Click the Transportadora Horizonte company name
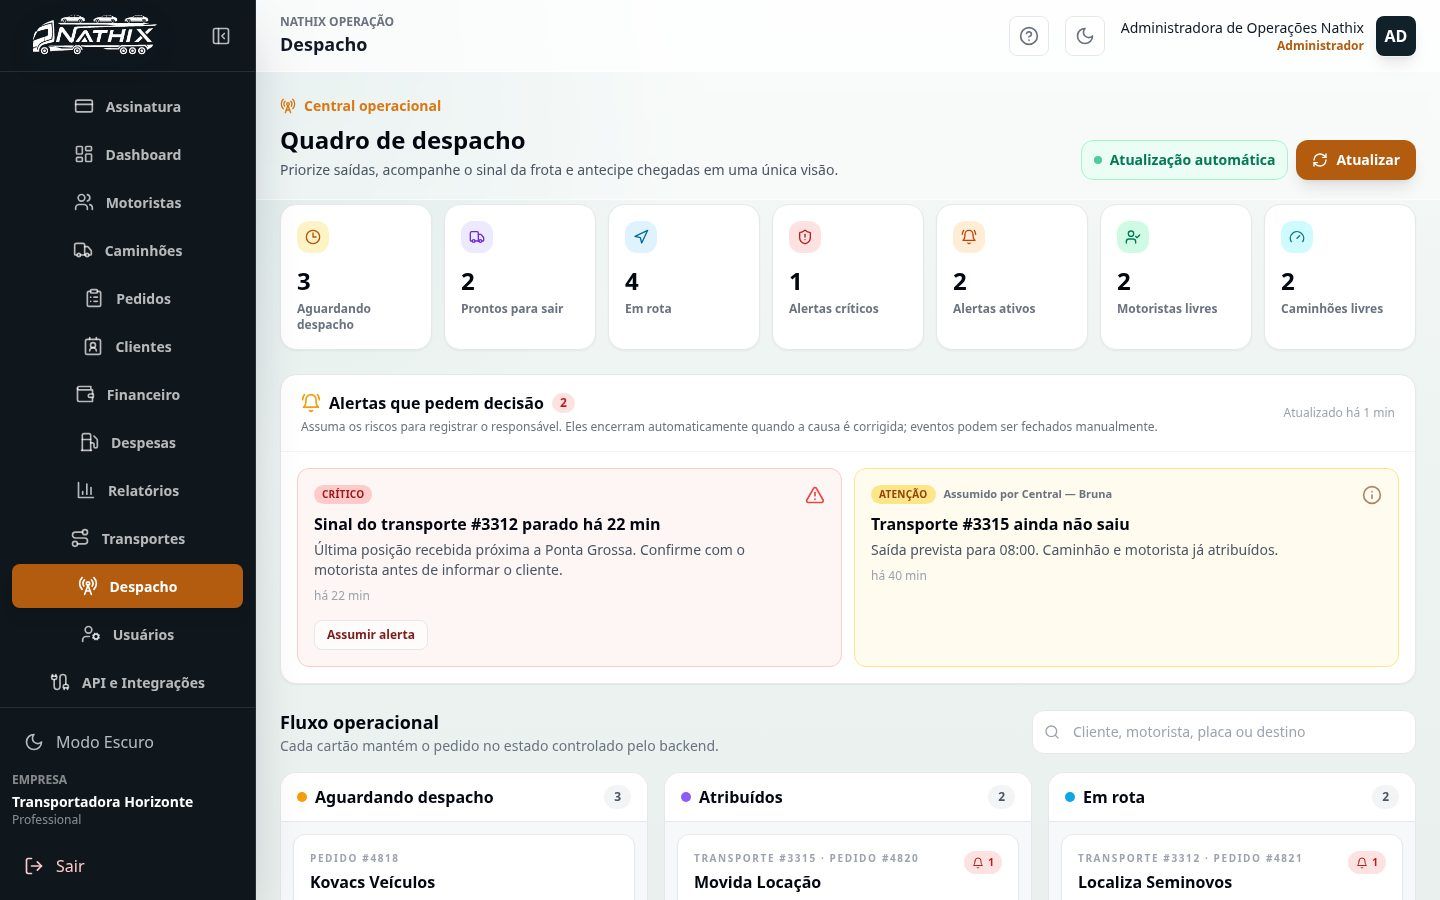Viewport: 1440px width, 900px height. [x=102, y=802]
